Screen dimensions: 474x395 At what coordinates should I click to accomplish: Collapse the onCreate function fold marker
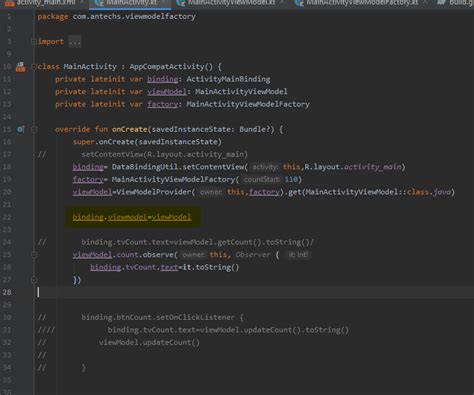pos(34,129)
